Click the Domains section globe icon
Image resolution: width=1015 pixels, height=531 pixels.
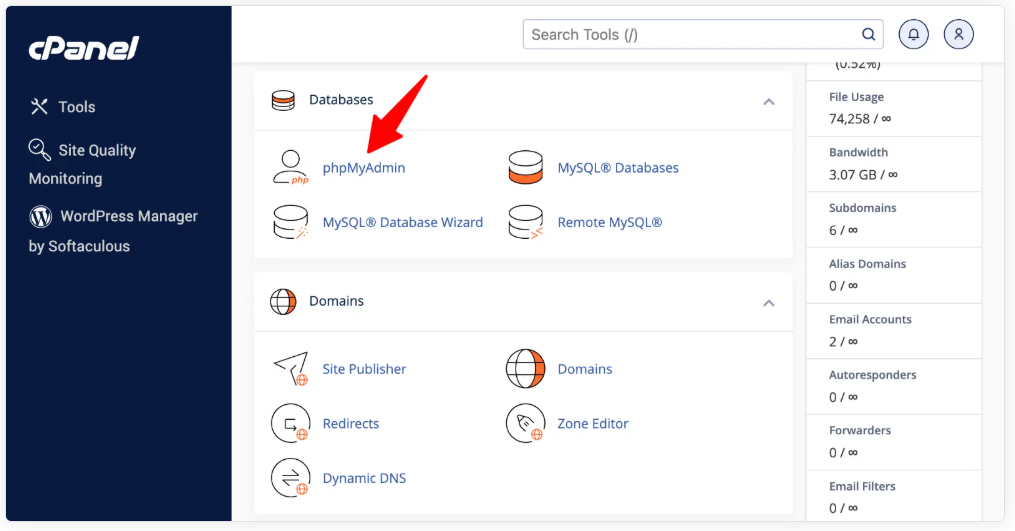pos(283,302)
